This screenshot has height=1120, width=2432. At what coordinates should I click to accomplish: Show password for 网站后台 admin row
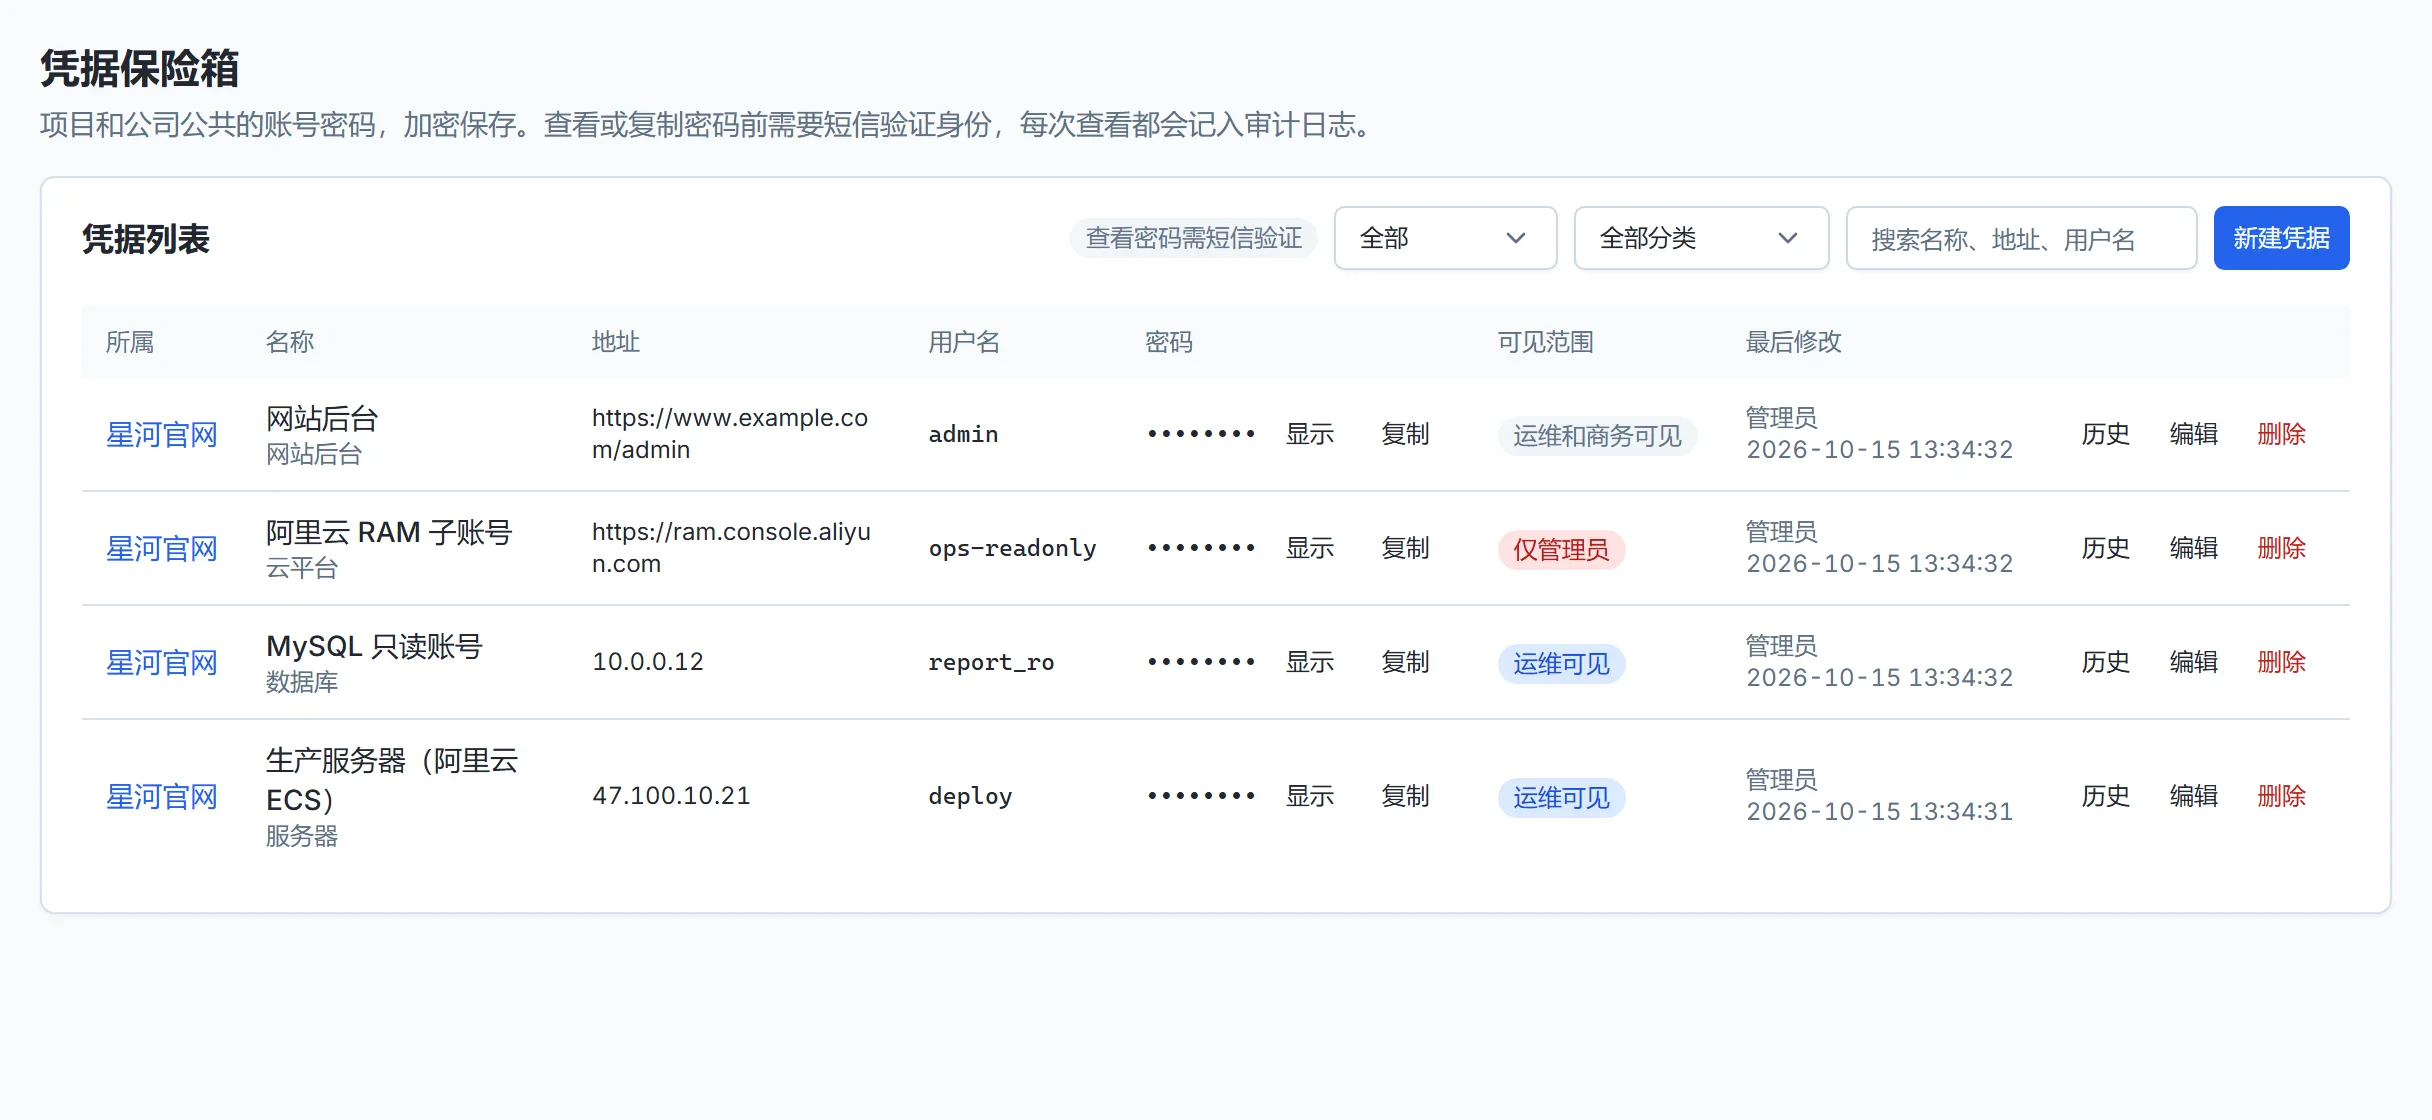point(1310,434)
